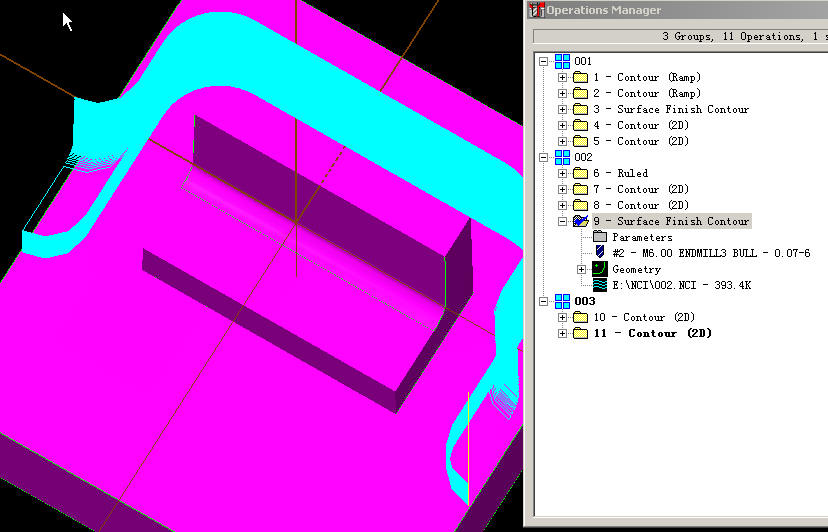The width and height of the screenshot is (828, 532).
Task: Click folder icon of operation 2 Contour (Ramp)
Action: 580,94
